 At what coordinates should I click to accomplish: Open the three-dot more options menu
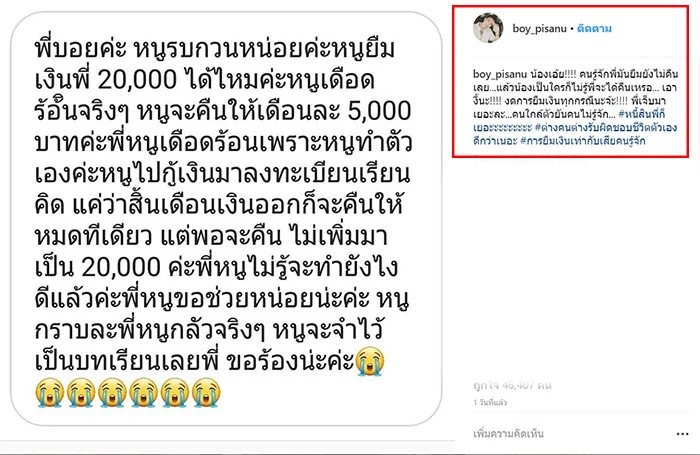(x=682, y=434)
